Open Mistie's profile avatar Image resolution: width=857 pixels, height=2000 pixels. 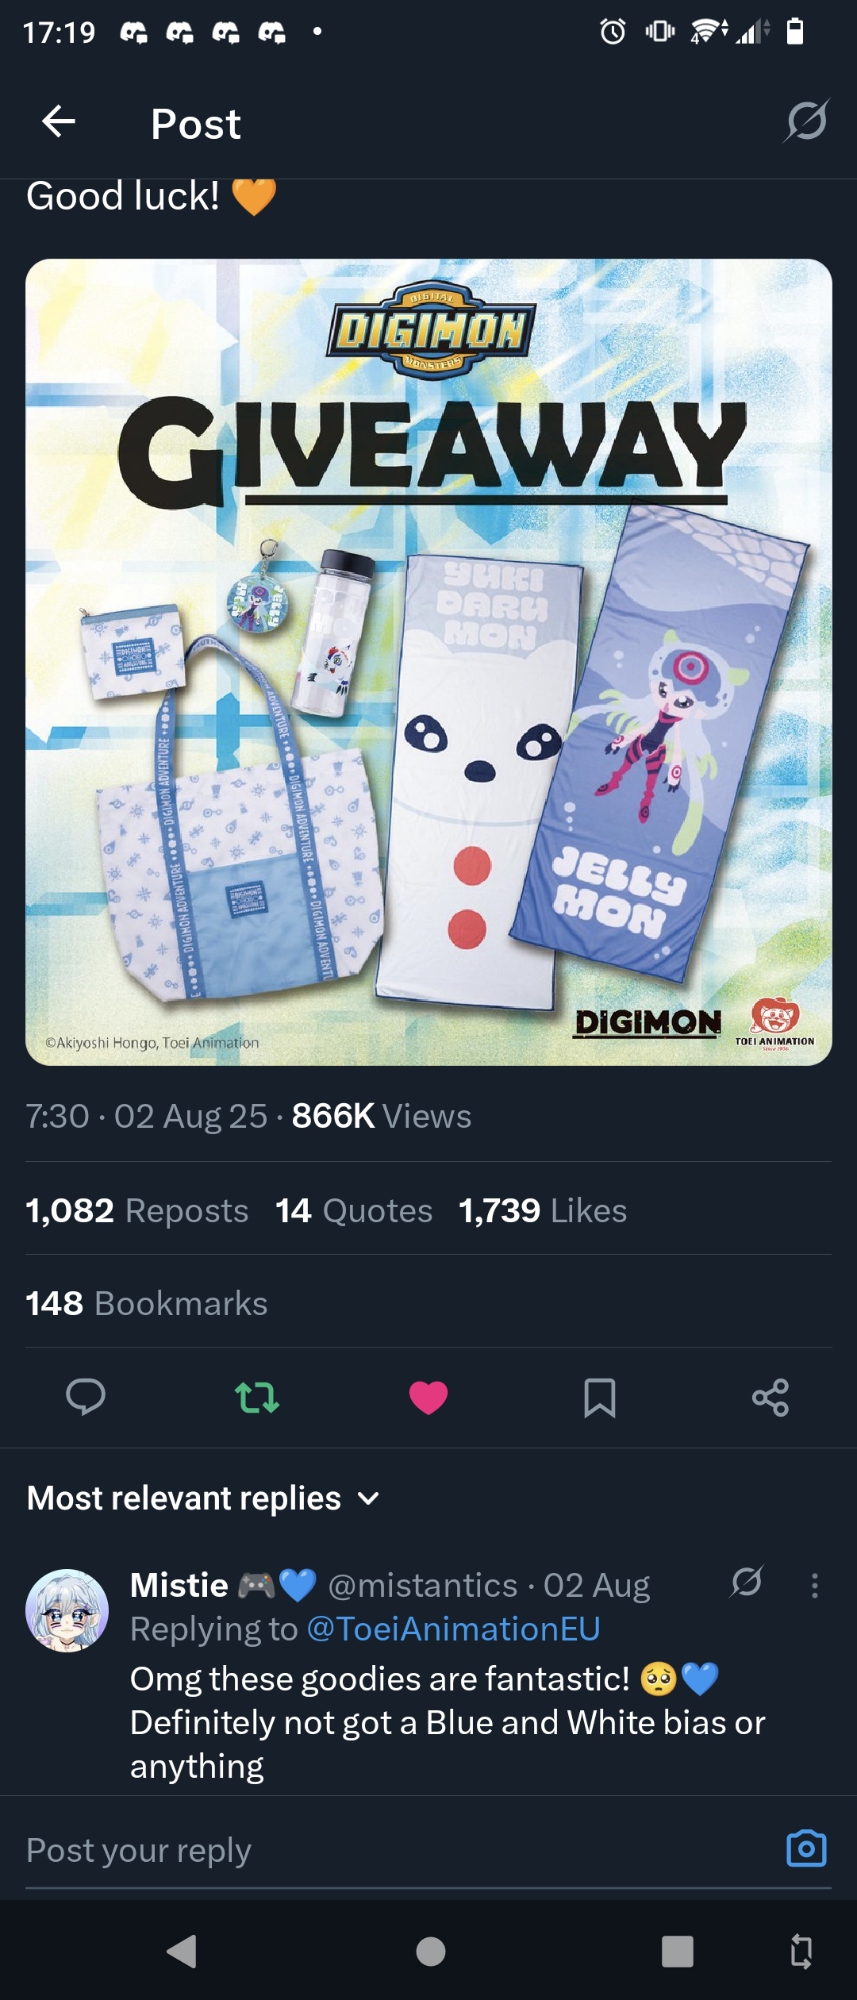point(67,1610)
